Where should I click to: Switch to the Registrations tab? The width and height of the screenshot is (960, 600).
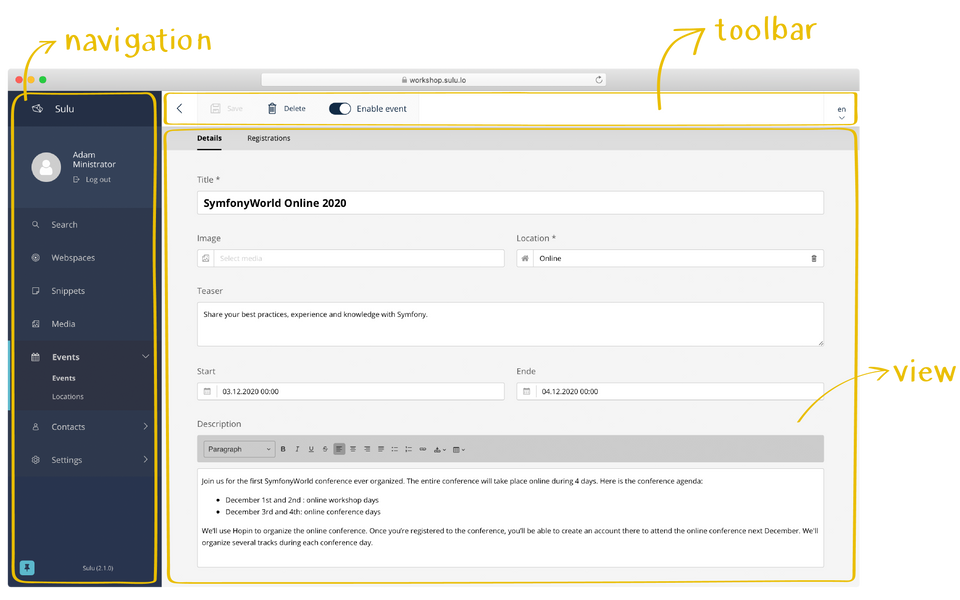(268, 138)
